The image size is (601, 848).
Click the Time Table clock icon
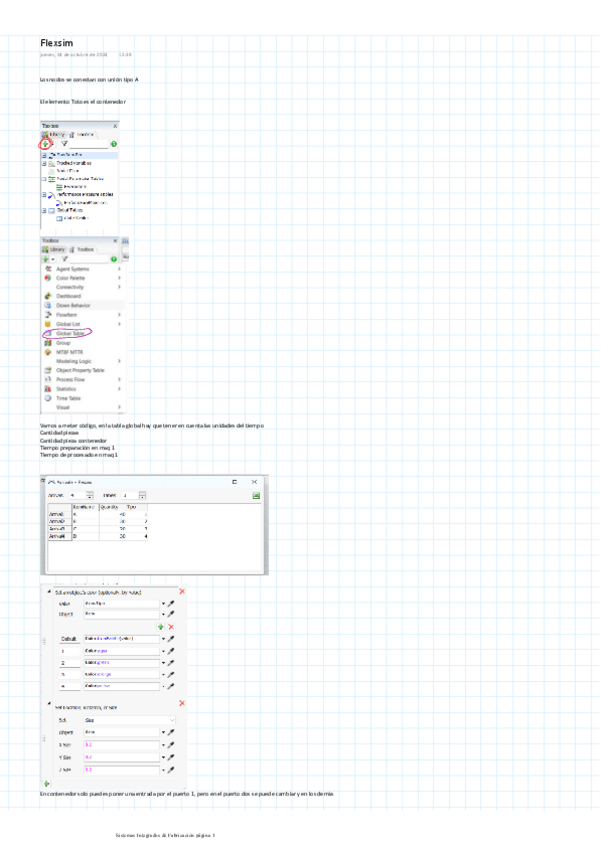point(47,398)
